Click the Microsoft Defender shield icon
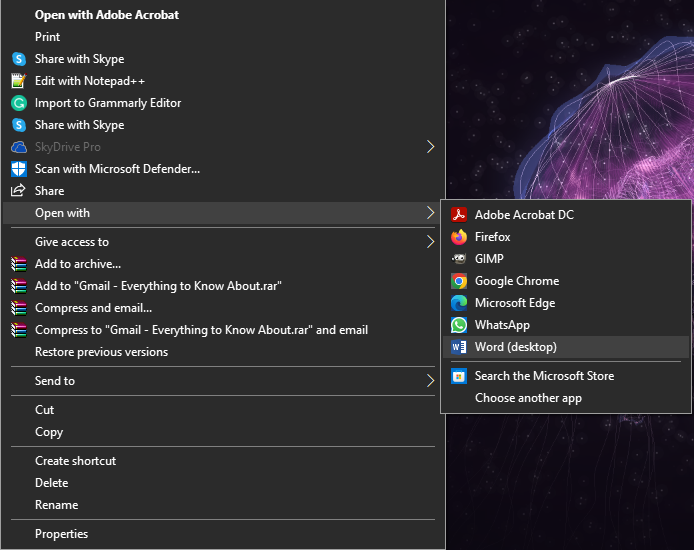Screen dimensions: 694x550 (19, 169)
